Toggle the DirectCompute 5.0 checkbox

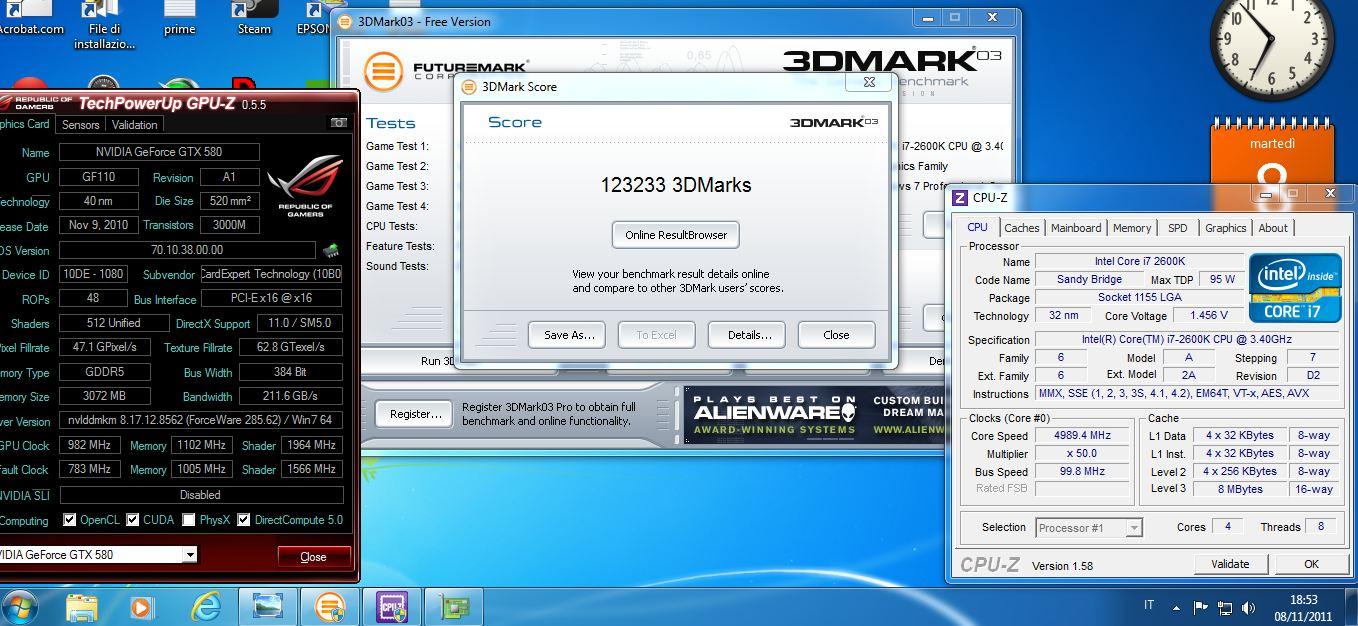[243, 520]
